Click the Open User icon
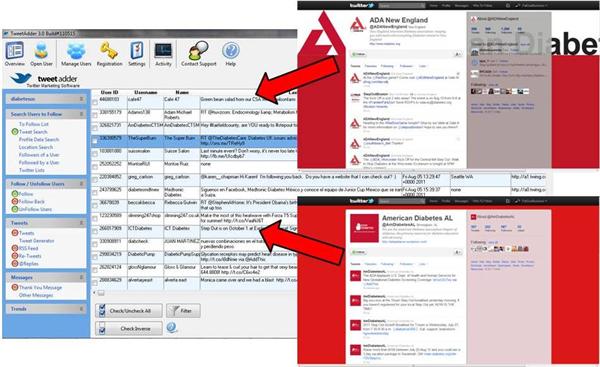 [41, 54]
